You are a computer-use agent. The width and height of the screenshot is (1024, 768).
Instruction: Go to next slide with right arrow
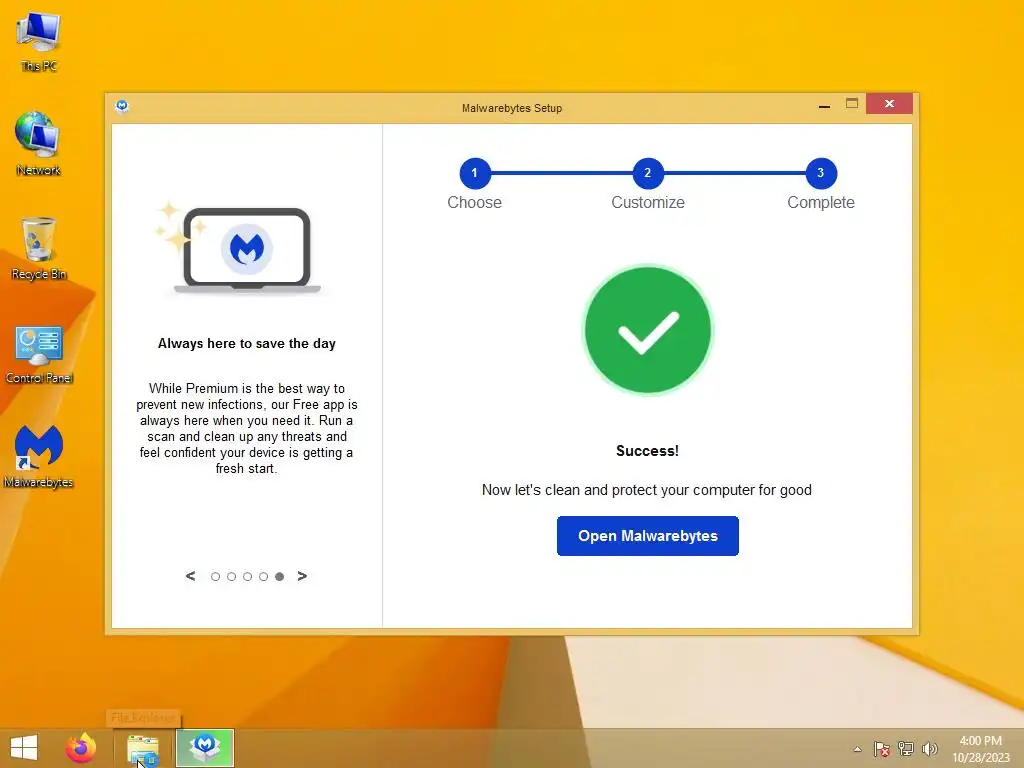(x=302, y=576)
